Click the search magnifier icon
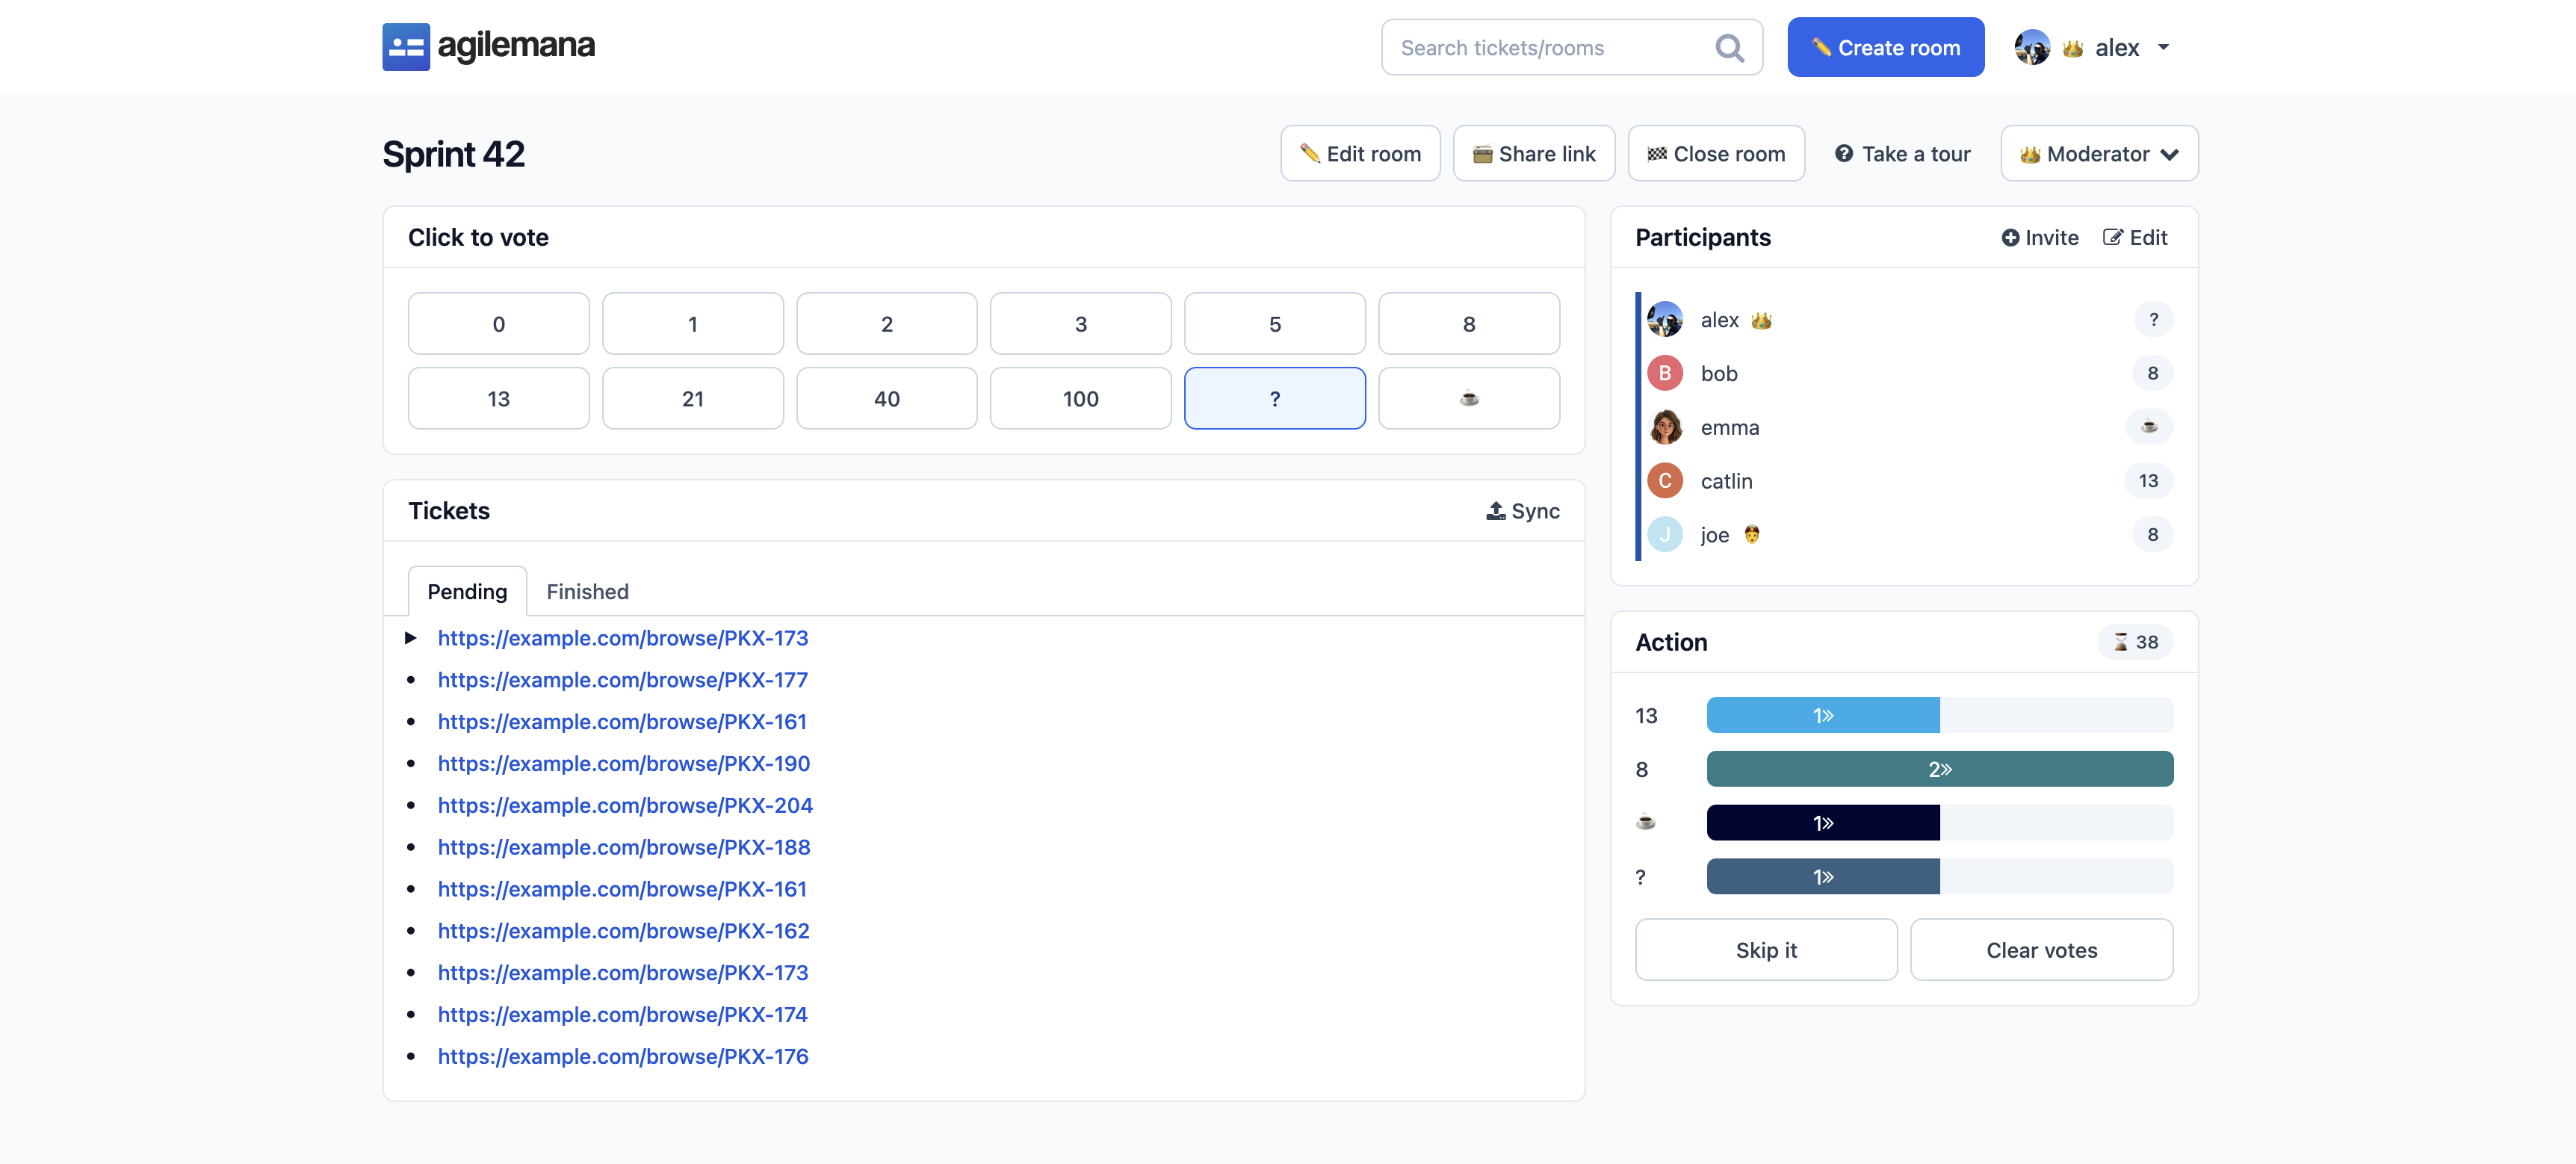Image resolution: width=2576 pixels, height=1164 pixels. (1729, 48)
